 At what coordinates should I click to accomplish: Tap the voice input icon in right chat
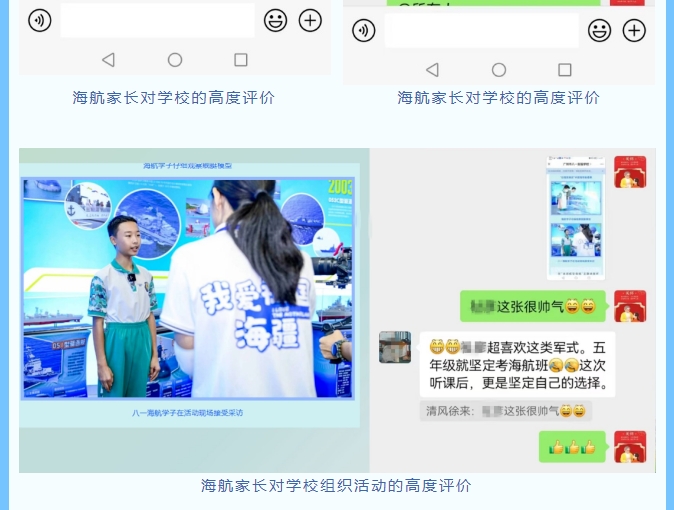click(x=363, y=31)
